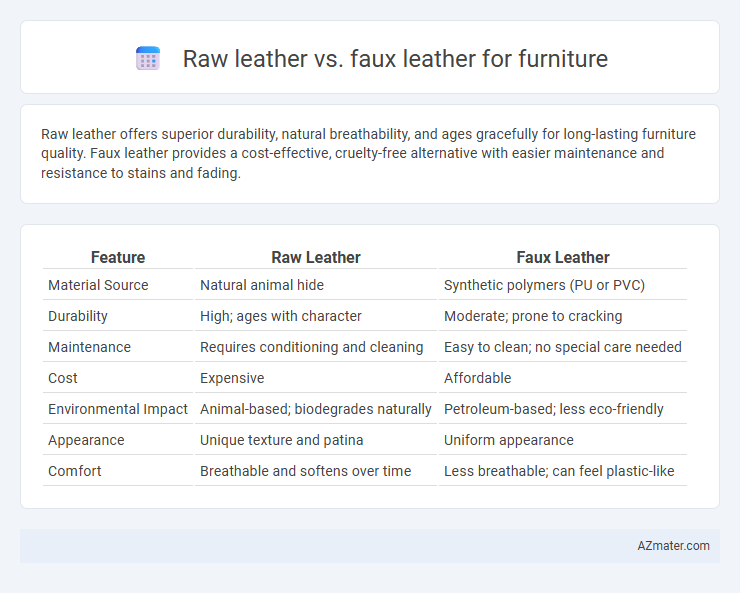Click the title 'Raw leather vs. faux leather for furniture'
The image size is (740, 593).
pos(395,59)
